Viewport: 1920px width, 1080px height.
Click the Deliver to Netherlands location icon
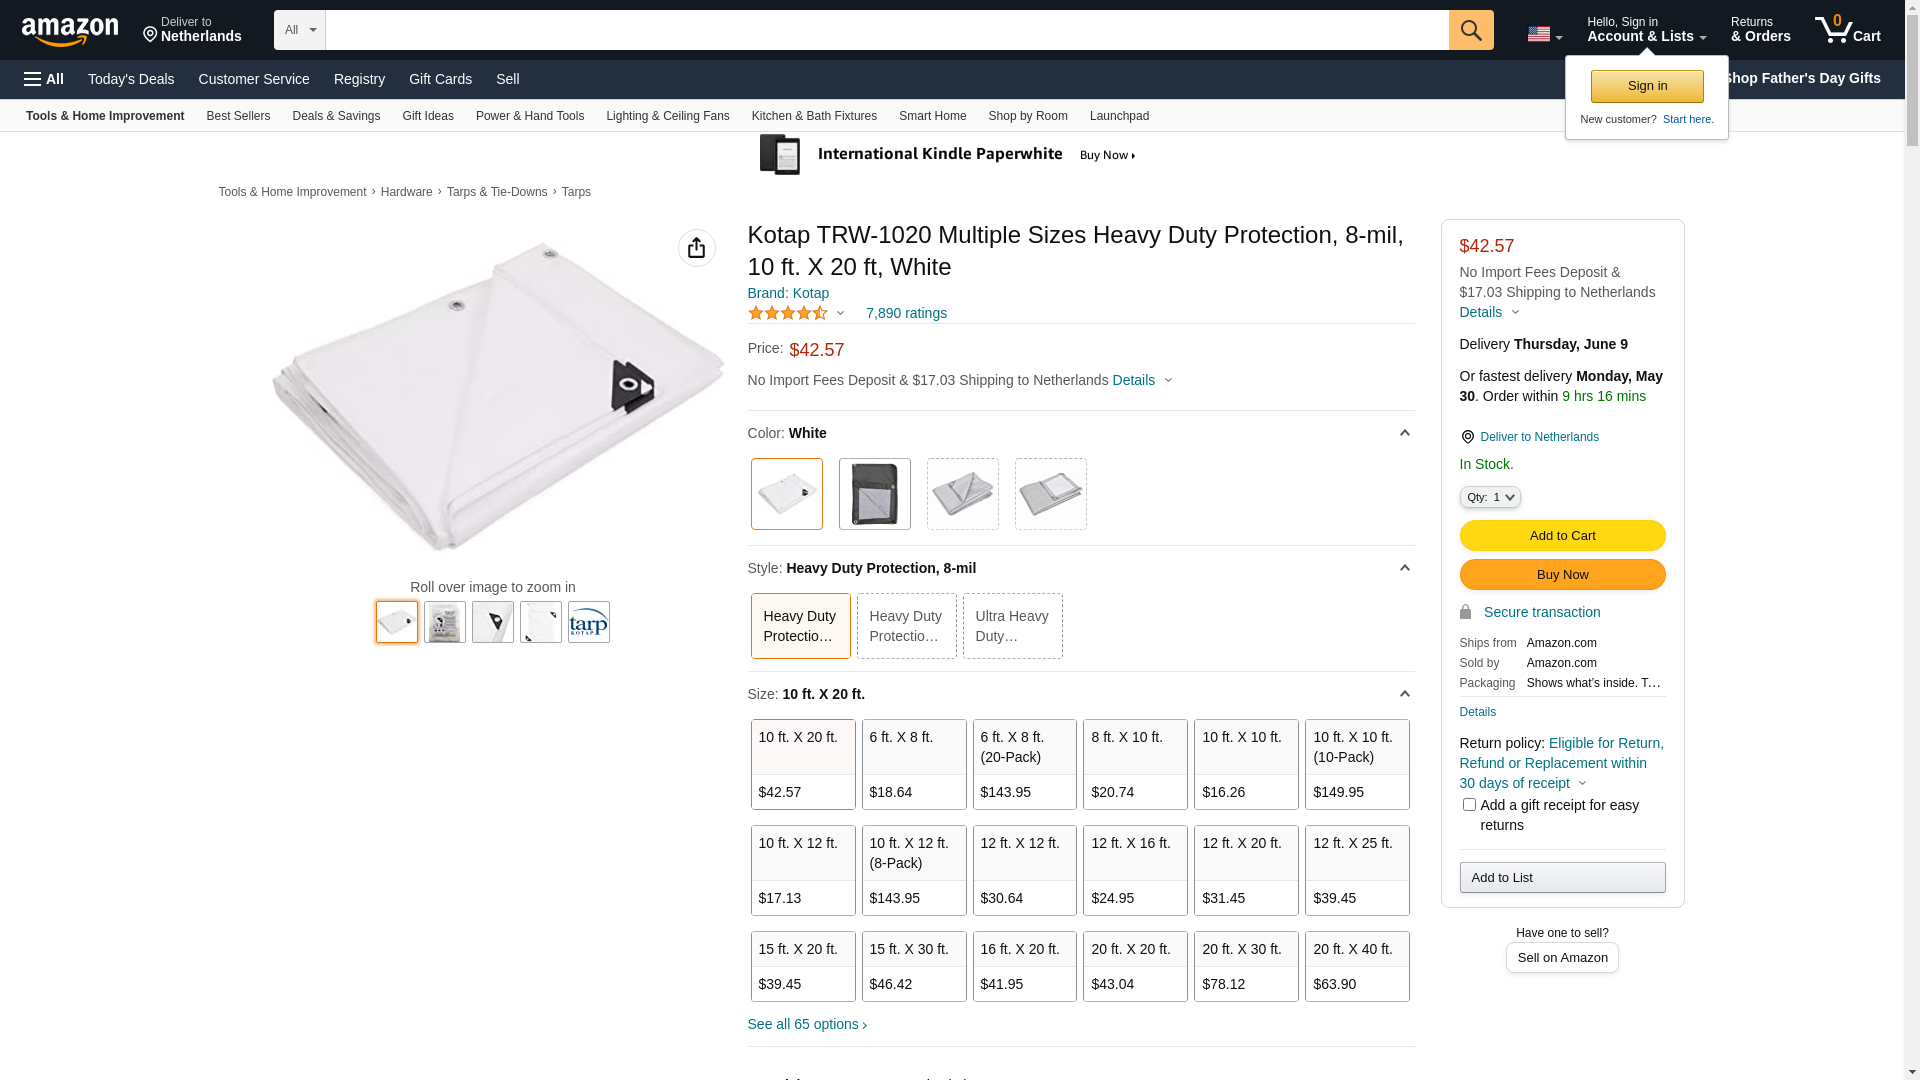[1467, 437]
